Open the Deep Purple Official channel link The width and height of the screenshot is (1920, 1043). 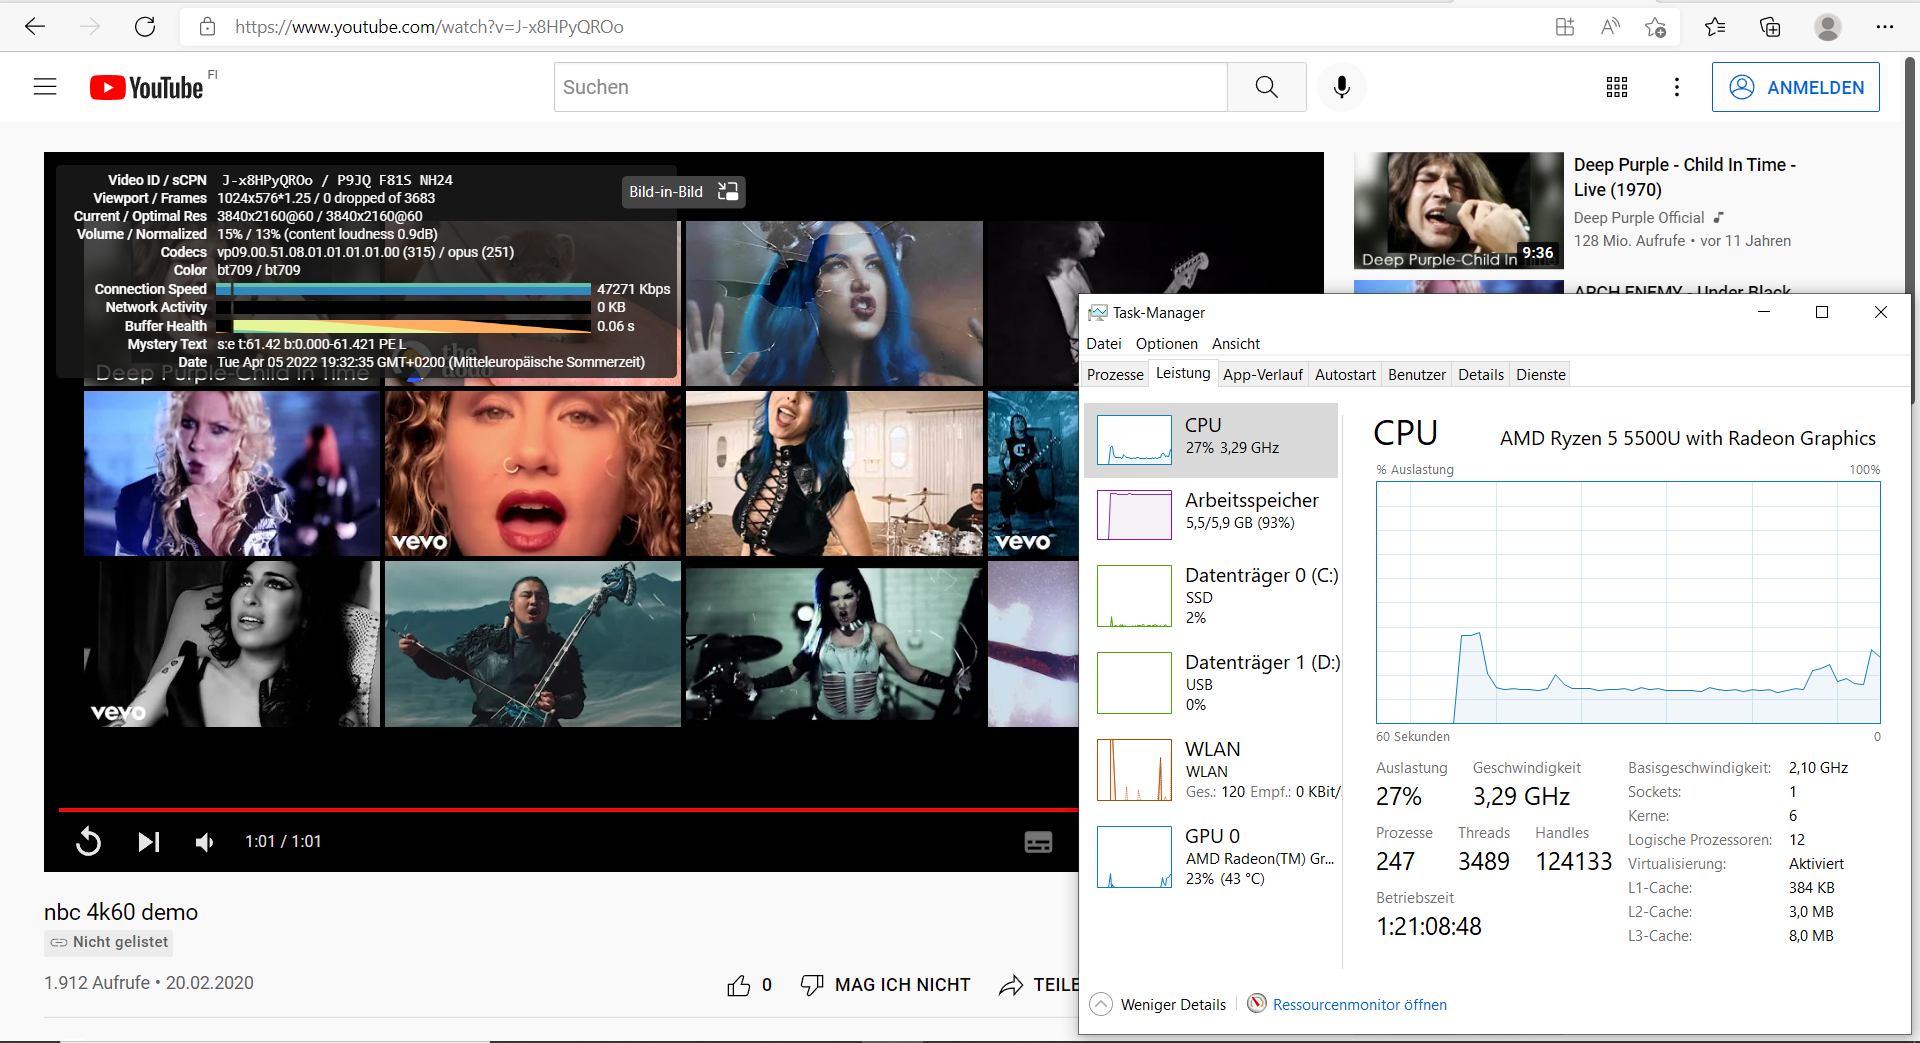(1638, 218)
